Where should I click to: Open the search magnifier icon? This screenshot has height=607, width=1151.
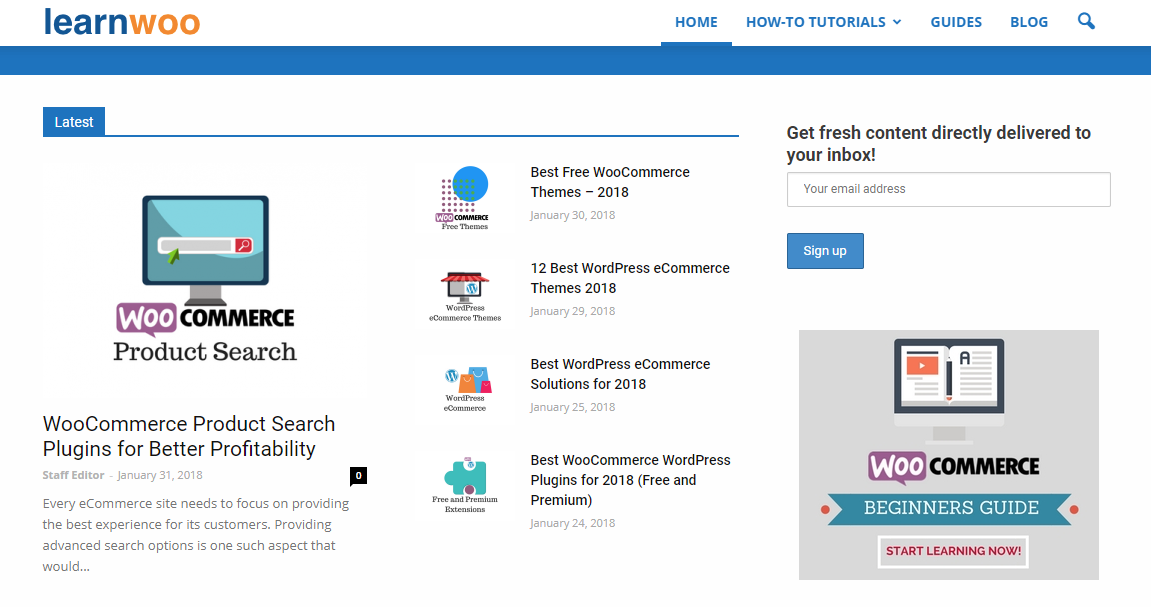pos(1086,21)
